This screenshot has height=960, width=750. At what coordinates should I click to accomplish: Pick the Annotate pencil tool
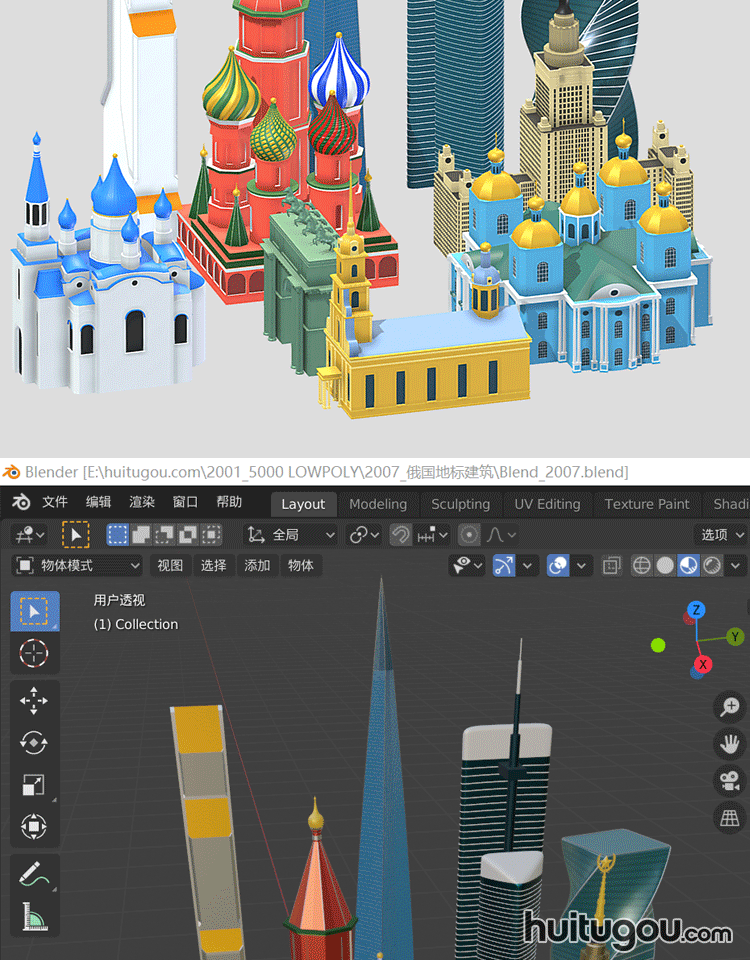pos(34,874)
